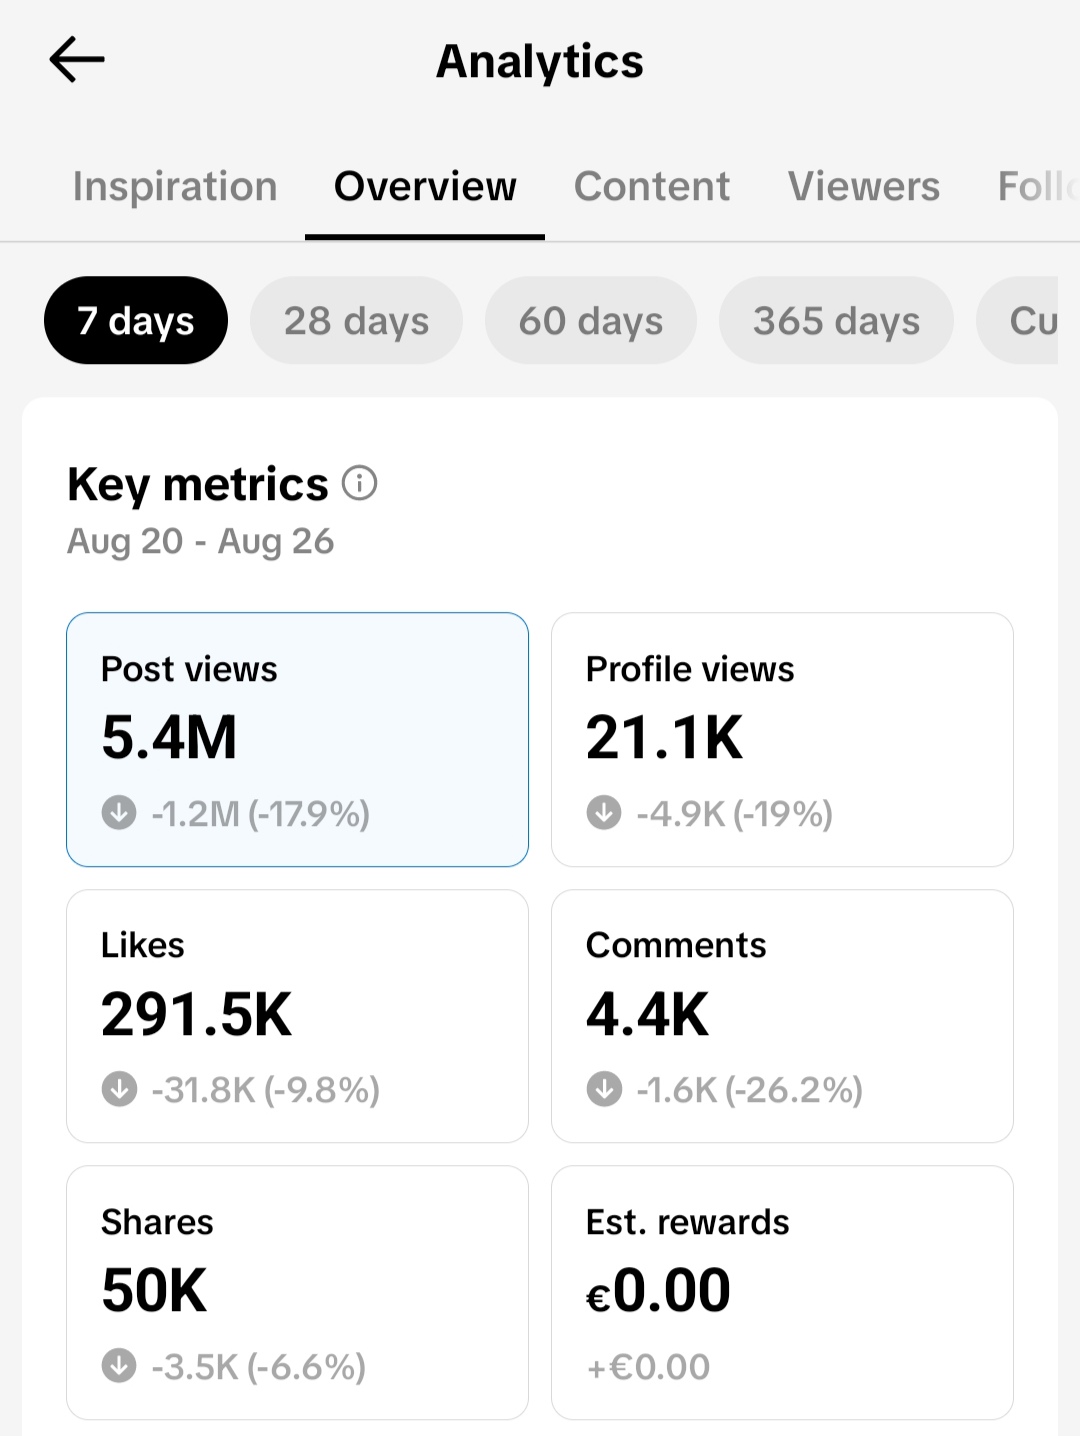Select the Est. rewards card
Viewport: 1080px width, 1436px height.
[x=782, y=1292]
